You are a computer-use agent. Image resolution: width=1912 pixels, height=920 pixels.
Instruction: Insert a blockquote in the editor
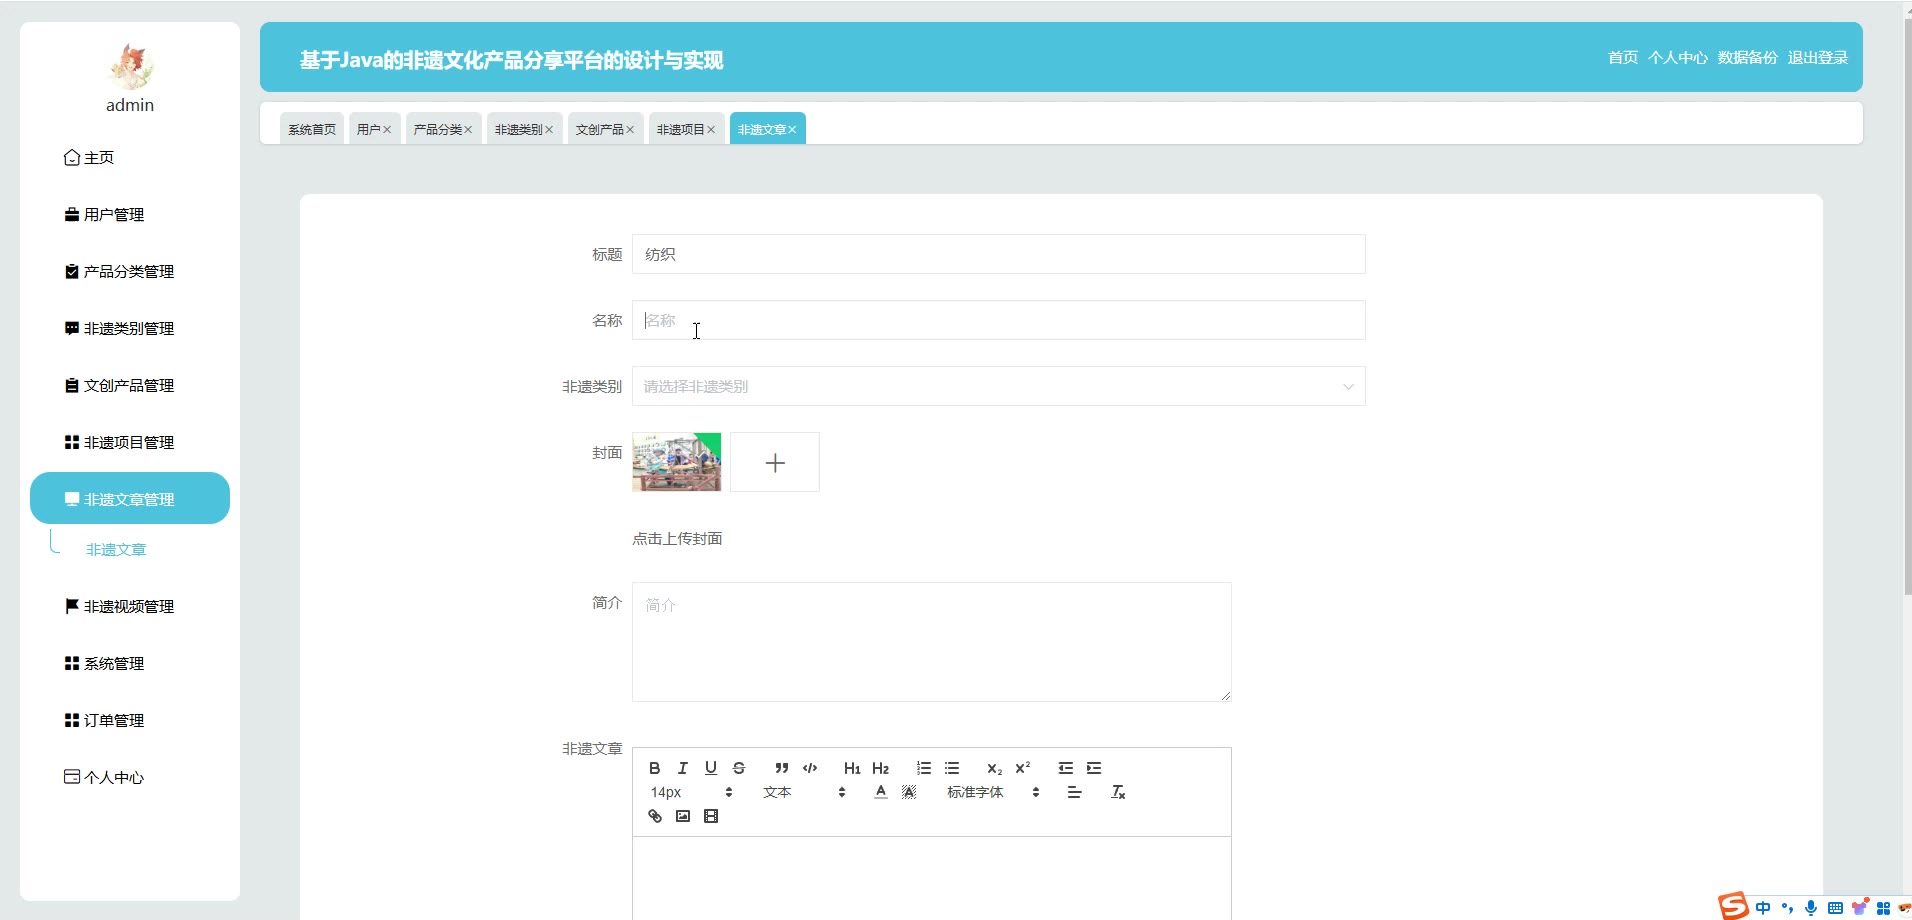pyautogui.click(x=782, y=768)
